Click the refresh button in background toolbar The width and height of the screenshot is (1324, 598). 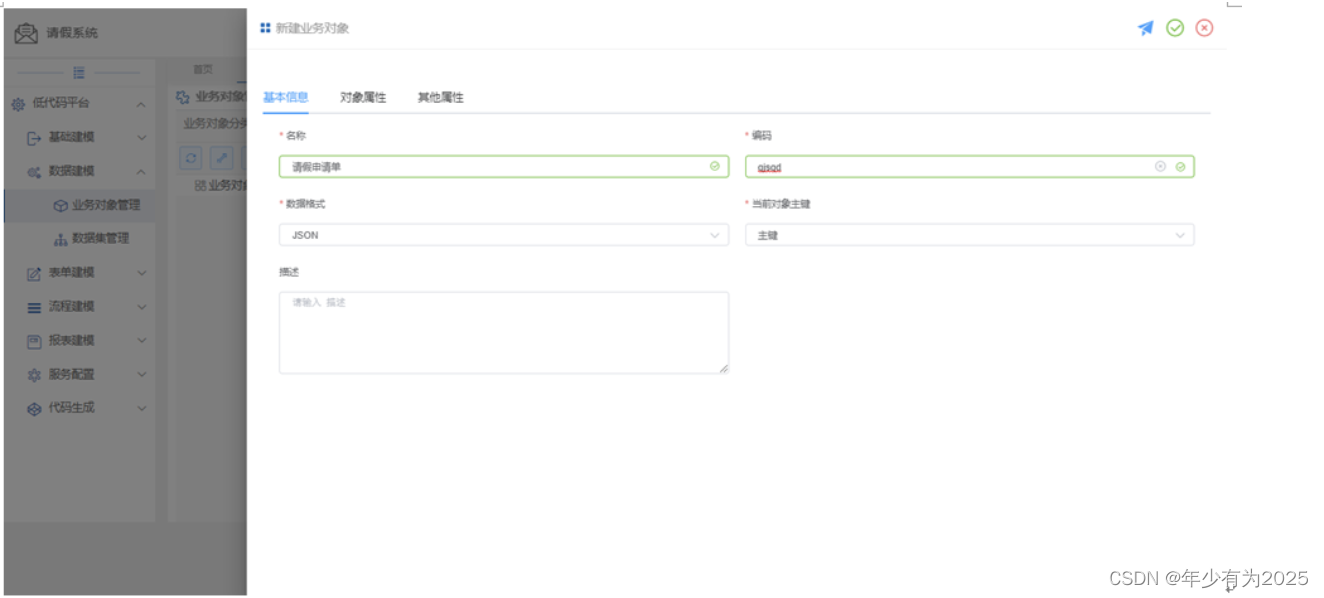pos(192,158)
